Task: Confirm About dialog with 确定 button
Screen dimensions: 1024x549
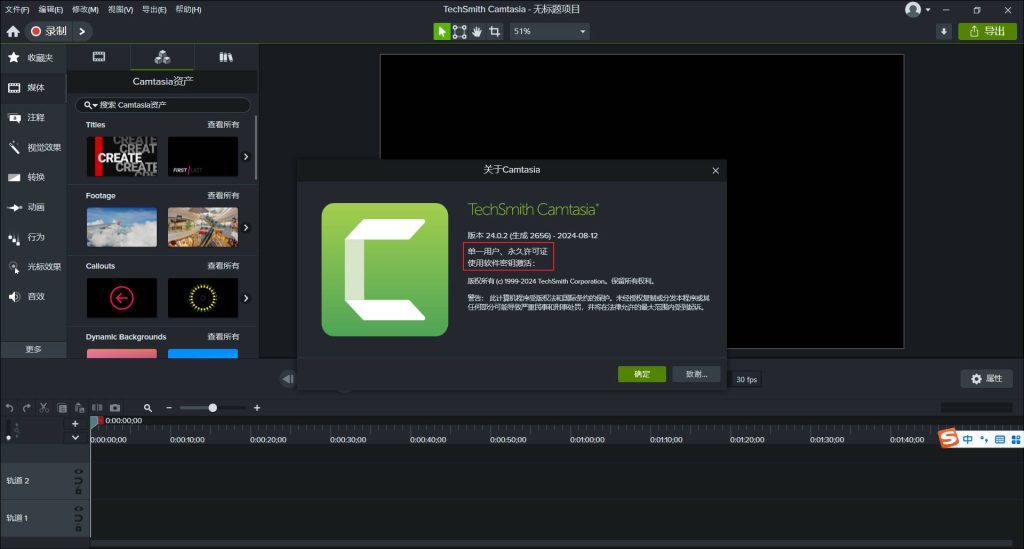Action: (642, 374)
